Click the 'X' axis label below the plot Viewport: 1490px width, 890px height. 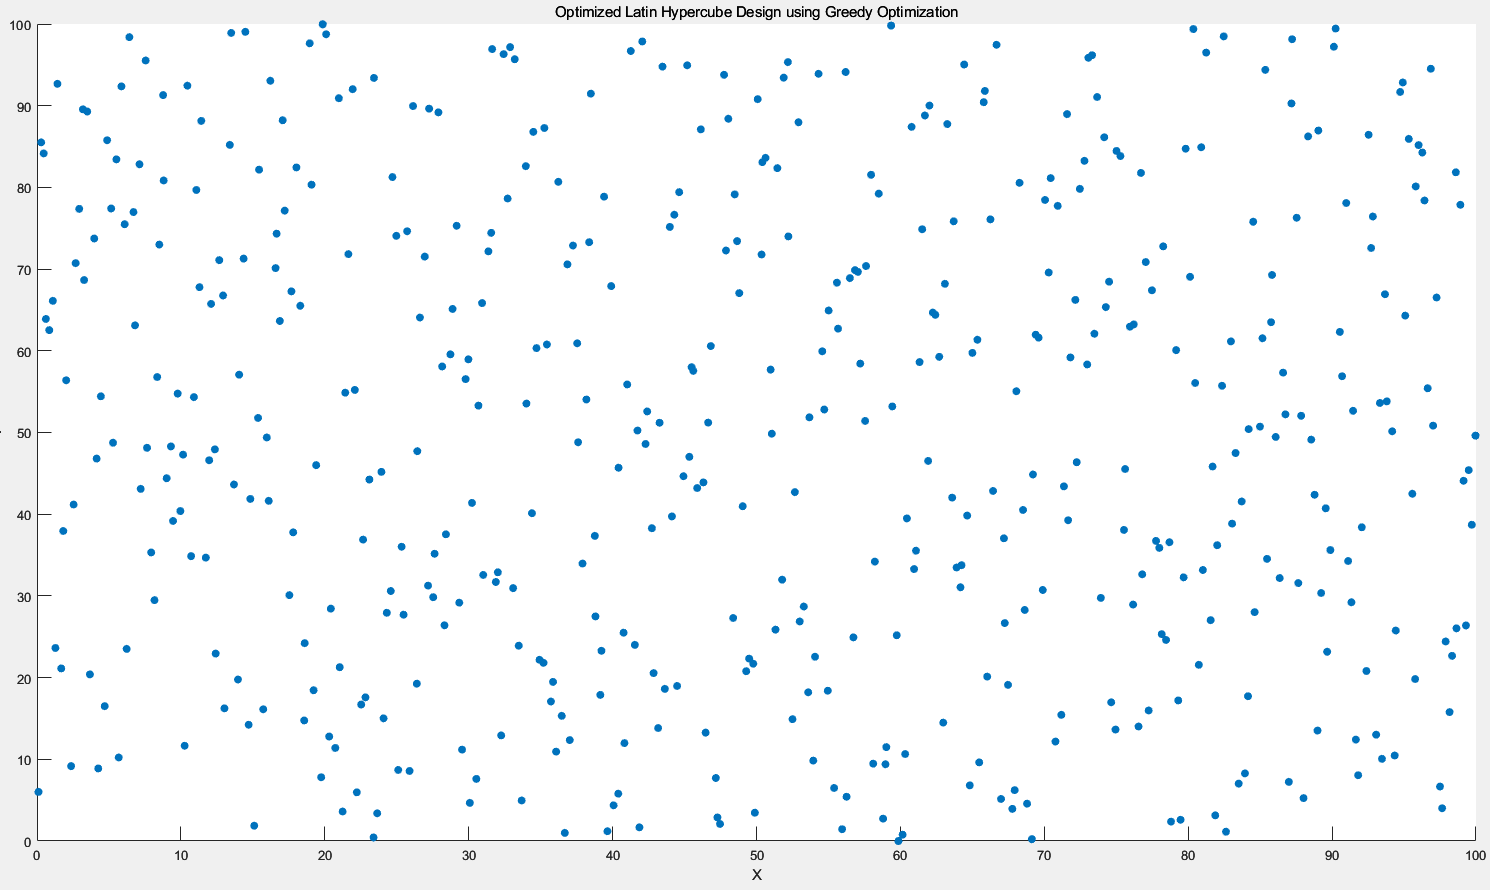[x=757, y=875]
